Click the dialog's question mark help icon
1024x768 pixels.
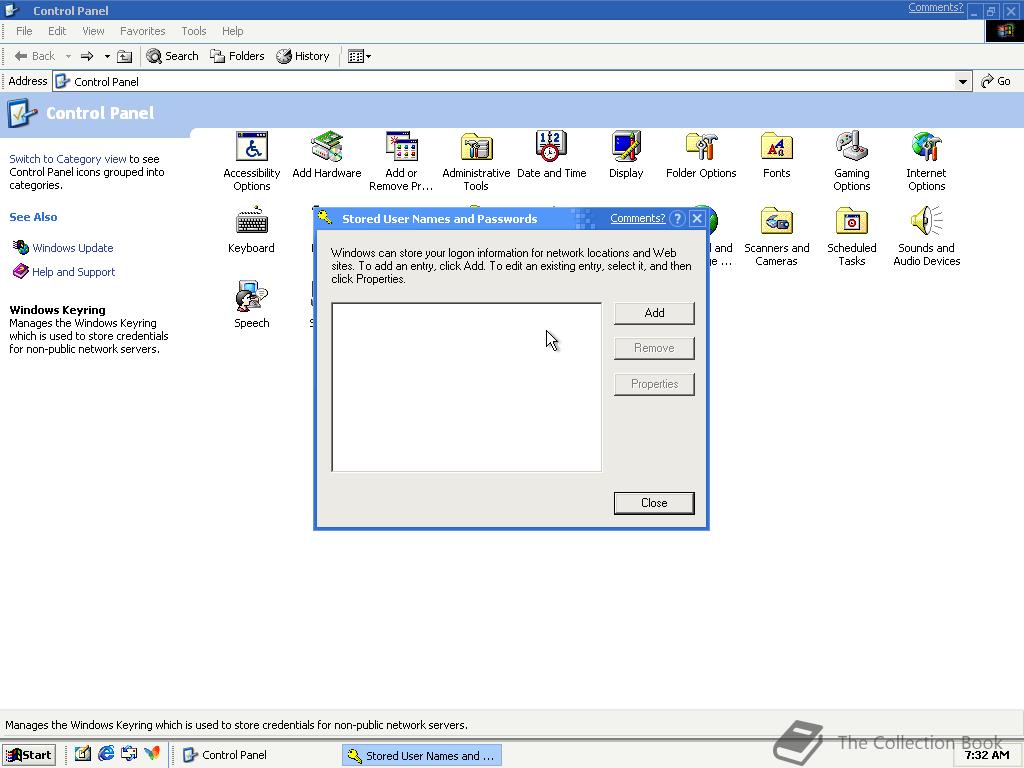677,219
